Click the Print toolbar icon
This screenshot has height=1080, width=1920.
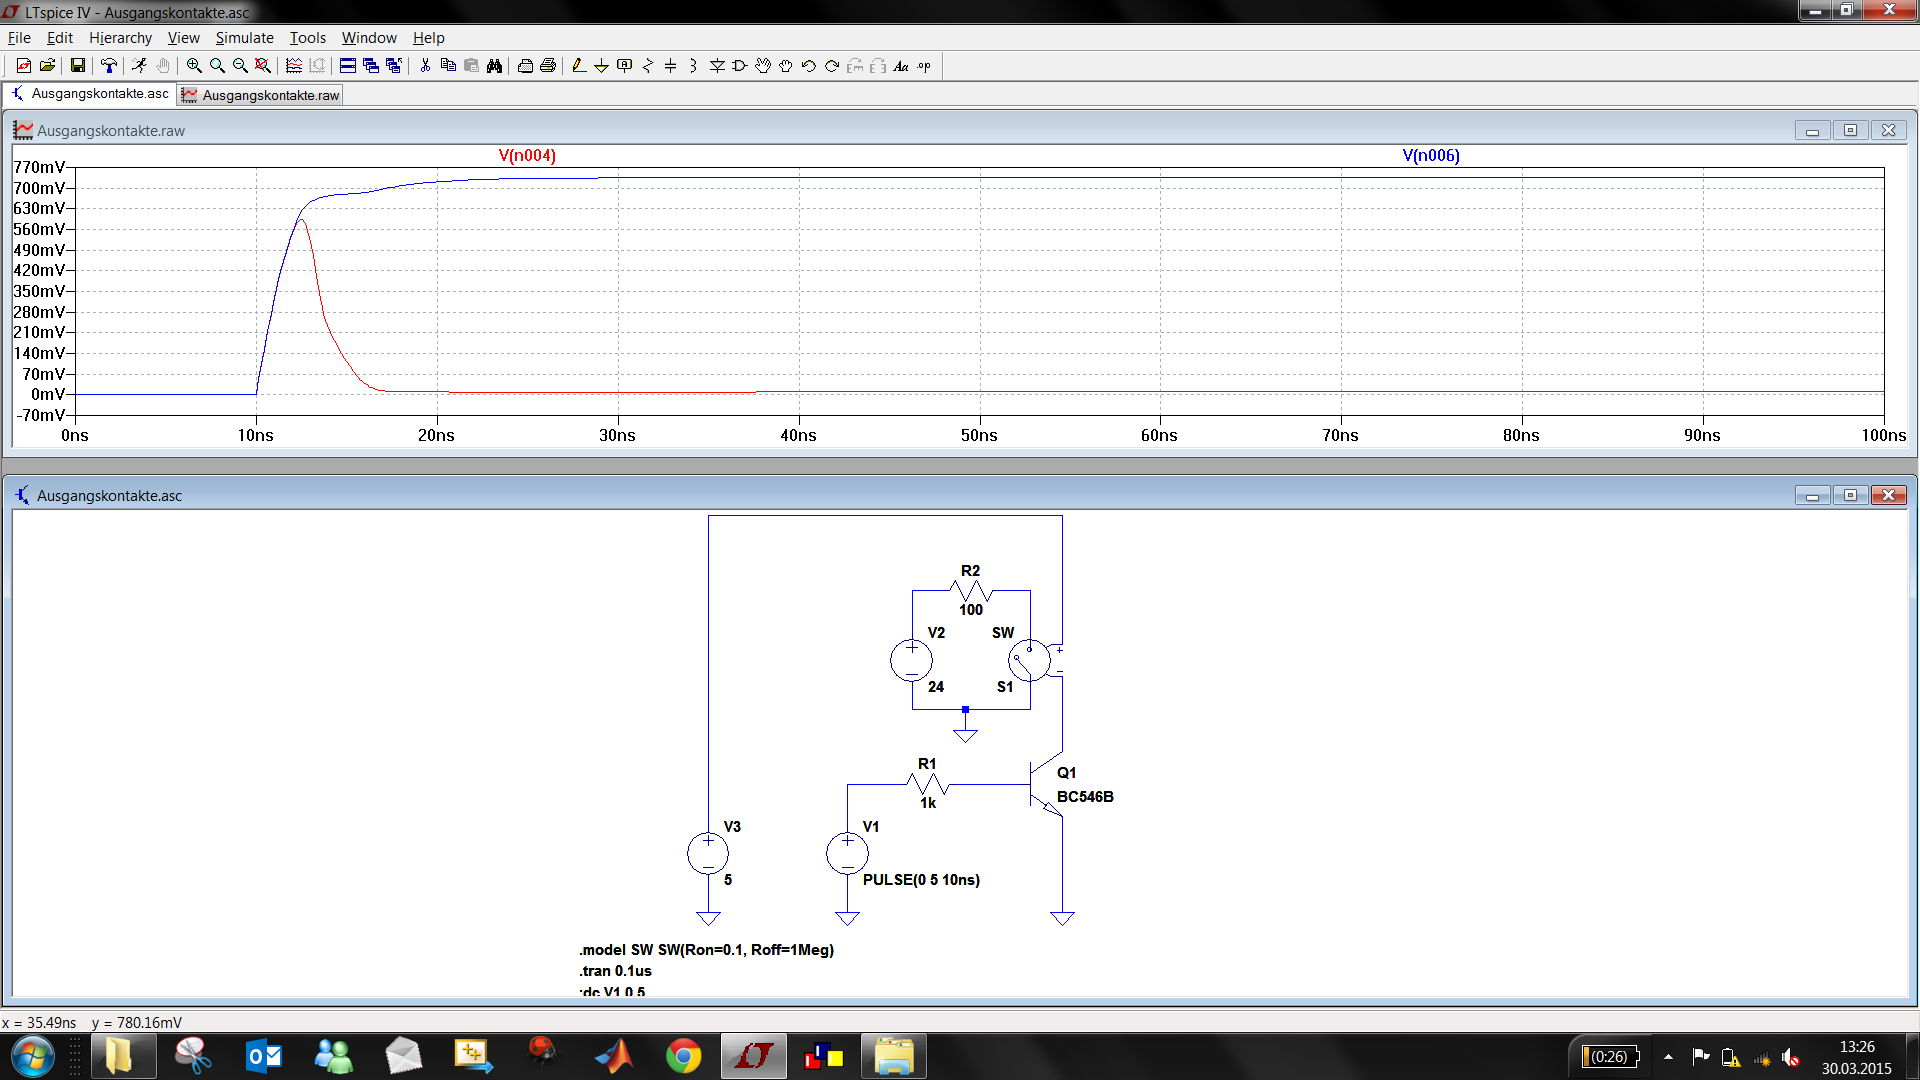pos(548,66)
